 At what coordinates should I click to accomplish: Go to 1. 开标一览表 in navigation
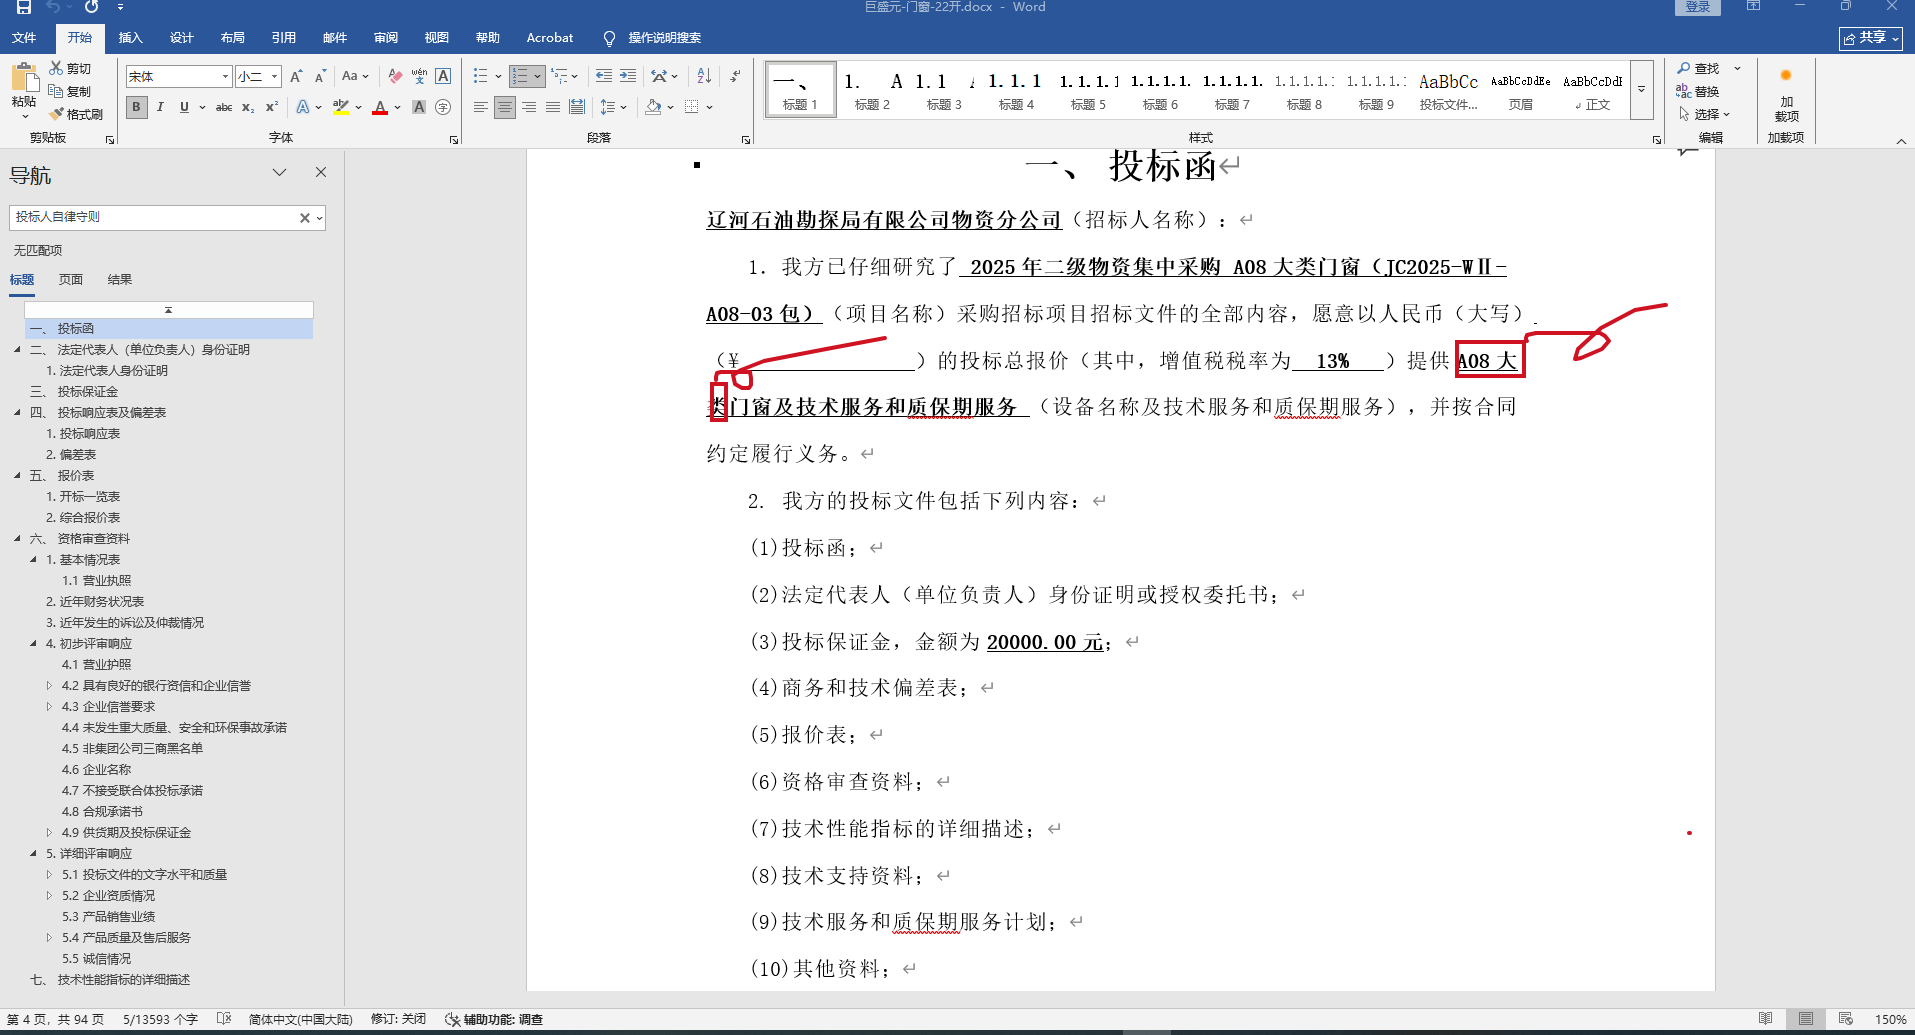coord(83,497)
